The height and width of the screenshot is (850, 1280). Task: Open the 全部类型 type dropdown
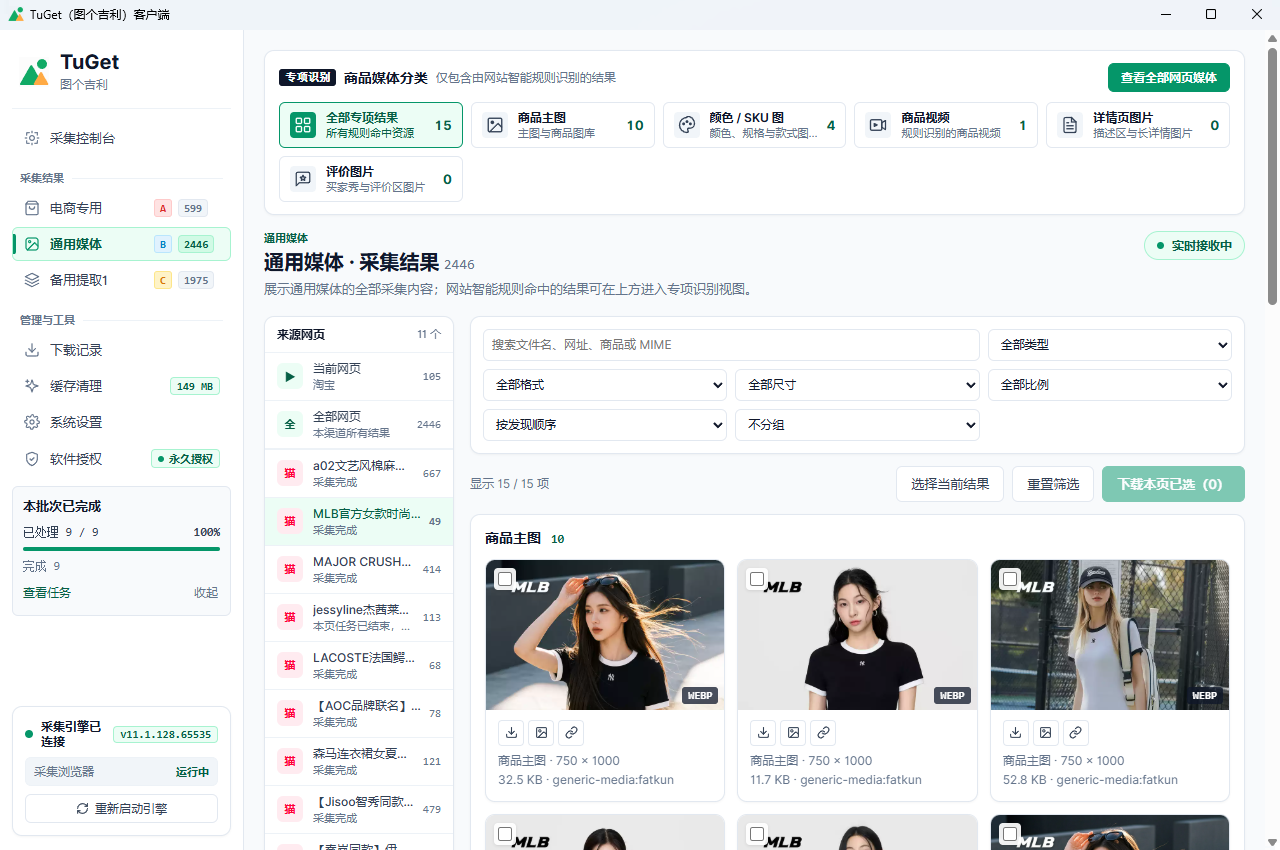[1110, 345]
